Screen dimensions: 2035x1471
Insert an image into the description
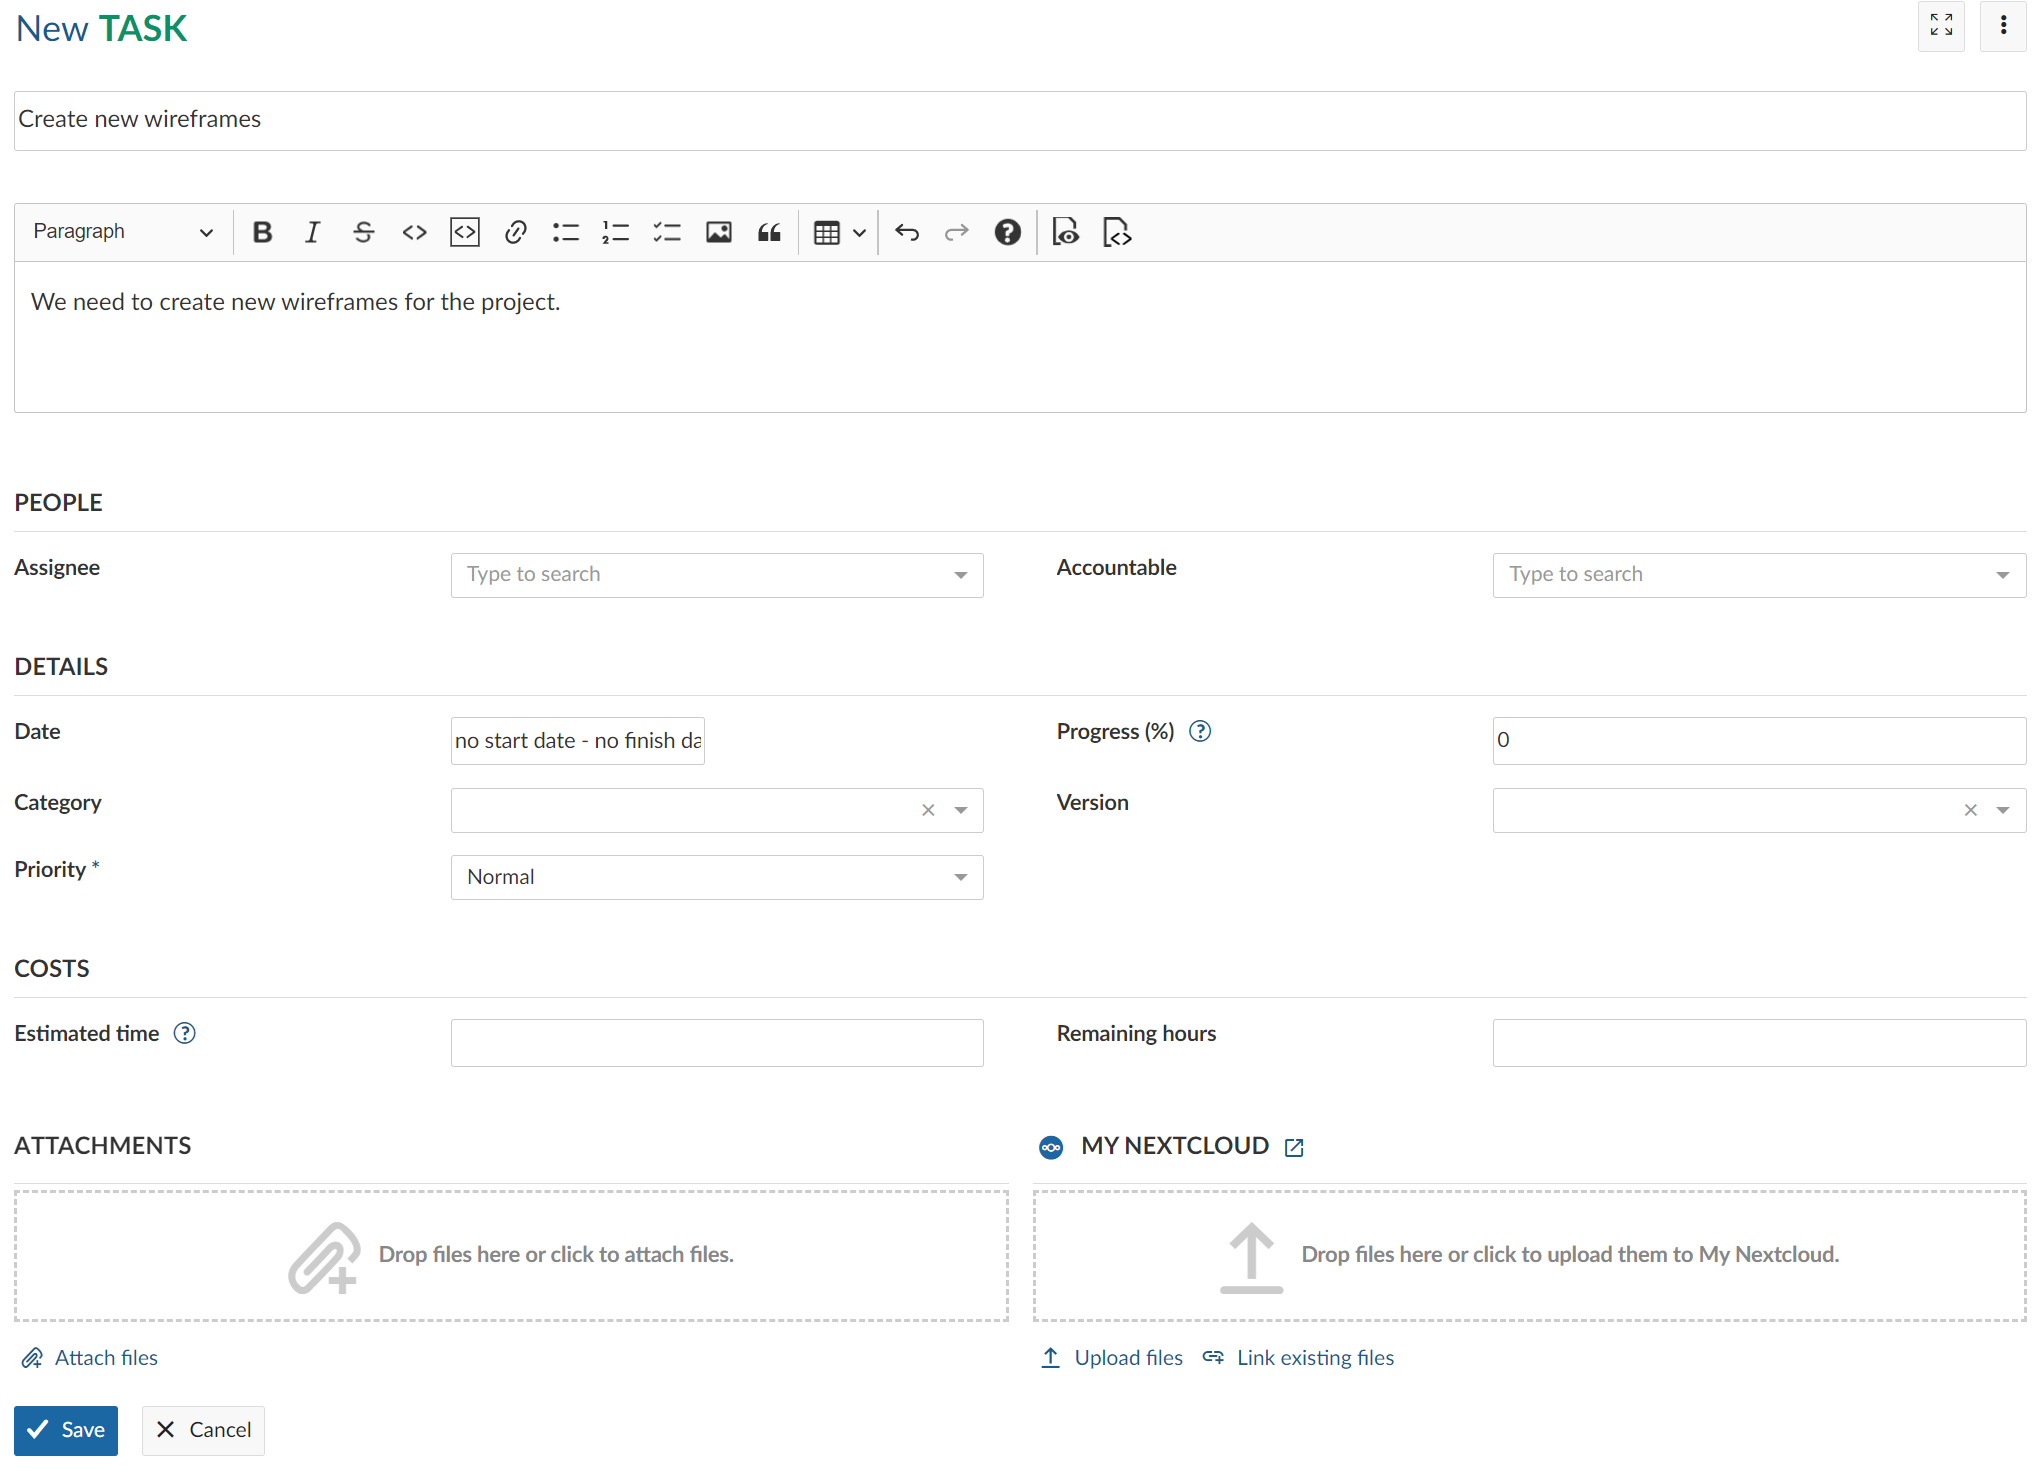pos(718,232)
